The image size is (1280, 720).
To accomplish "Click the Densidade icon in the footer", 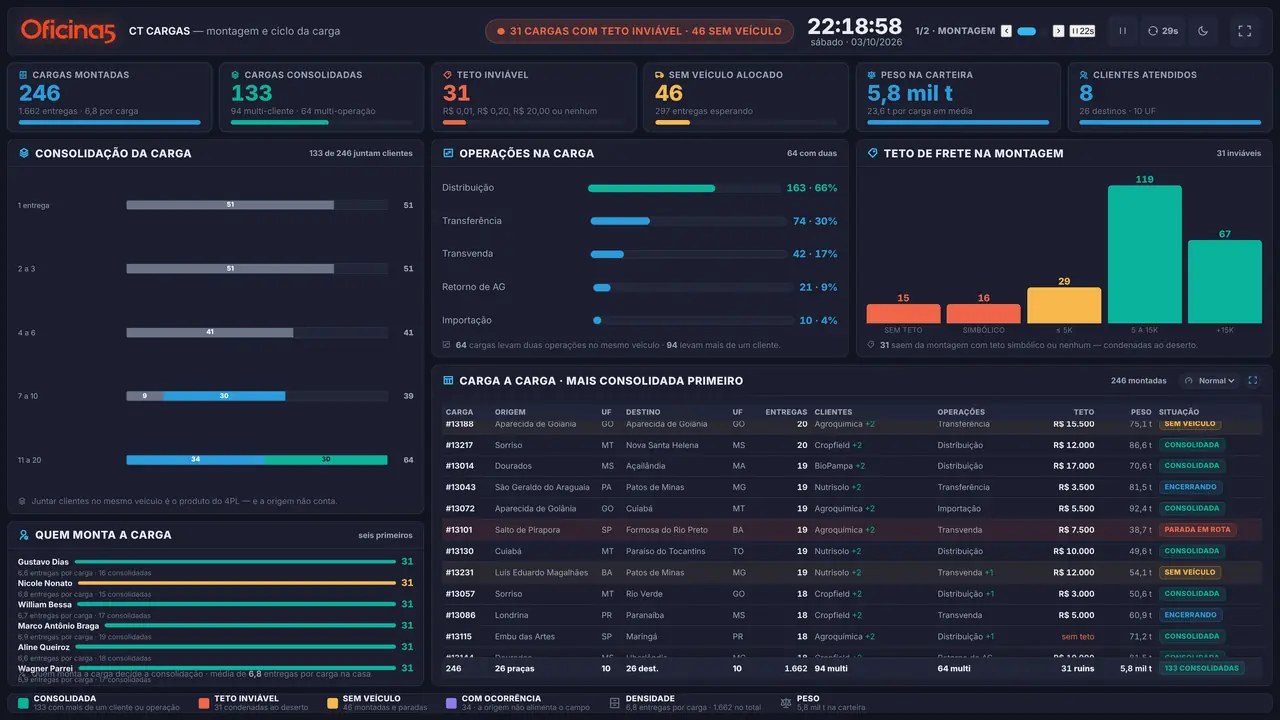I will tap(615, 703).
